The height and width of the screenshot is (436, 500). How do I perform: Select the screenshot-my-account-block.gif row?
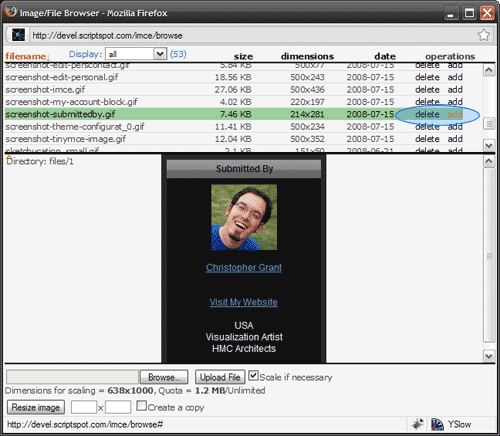click(234, 102)
